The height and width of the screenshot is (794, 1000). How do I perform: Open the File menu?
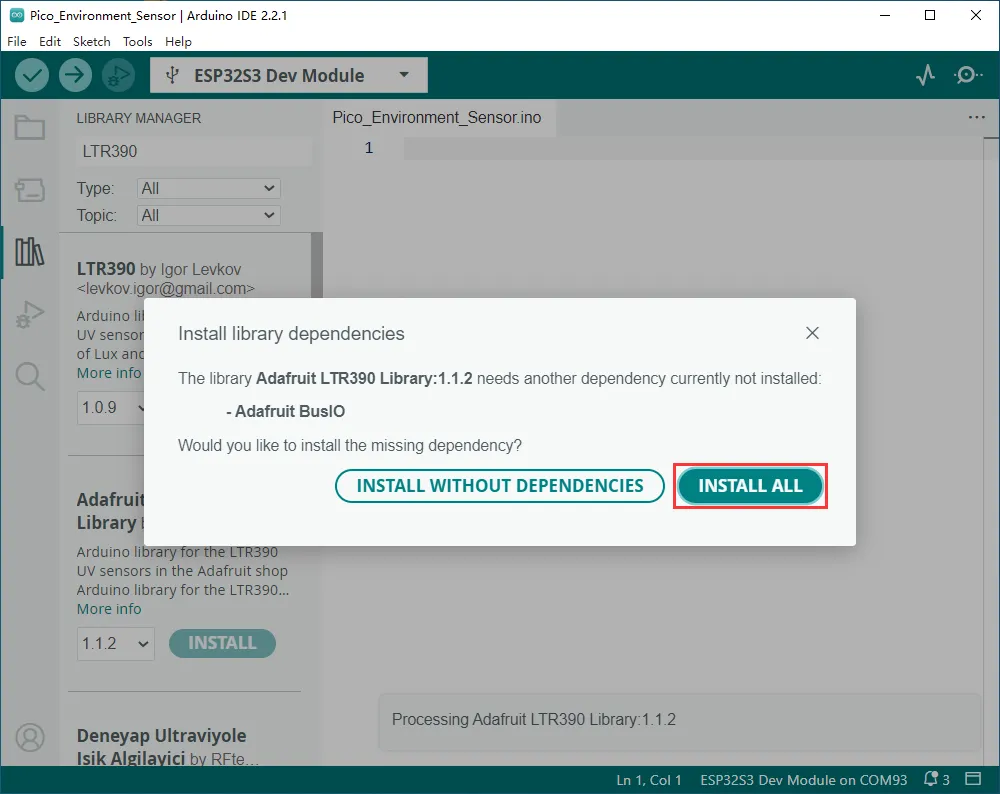click(17, 41)
